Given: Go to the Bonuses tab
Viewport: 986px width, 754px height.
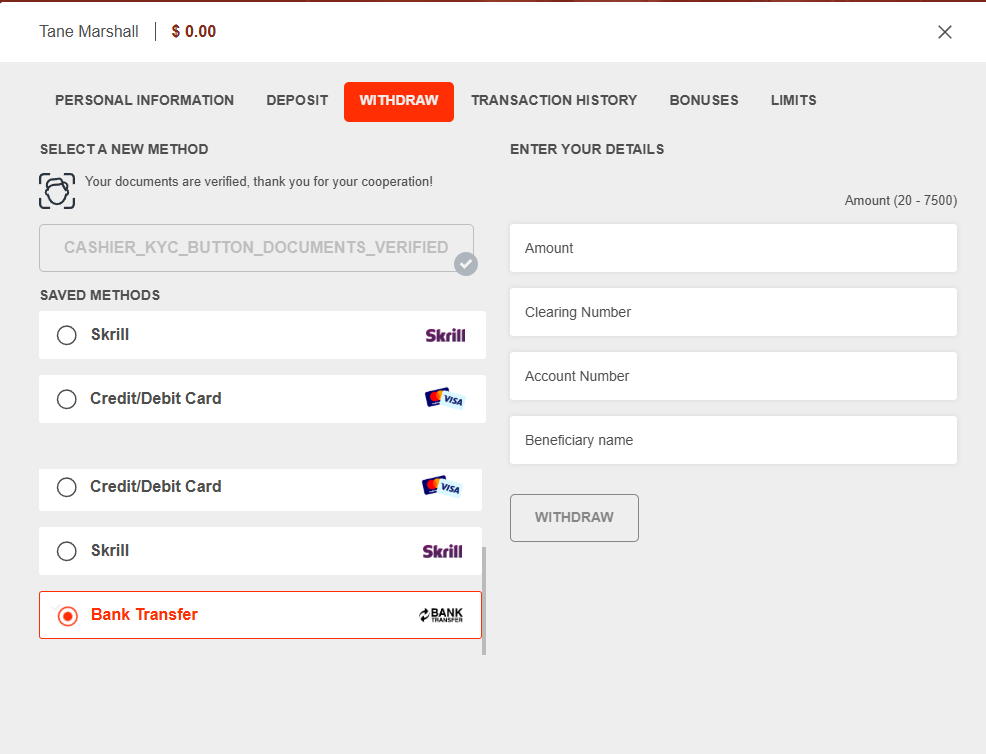Looking at the screenshot, I should click(704, 101).
